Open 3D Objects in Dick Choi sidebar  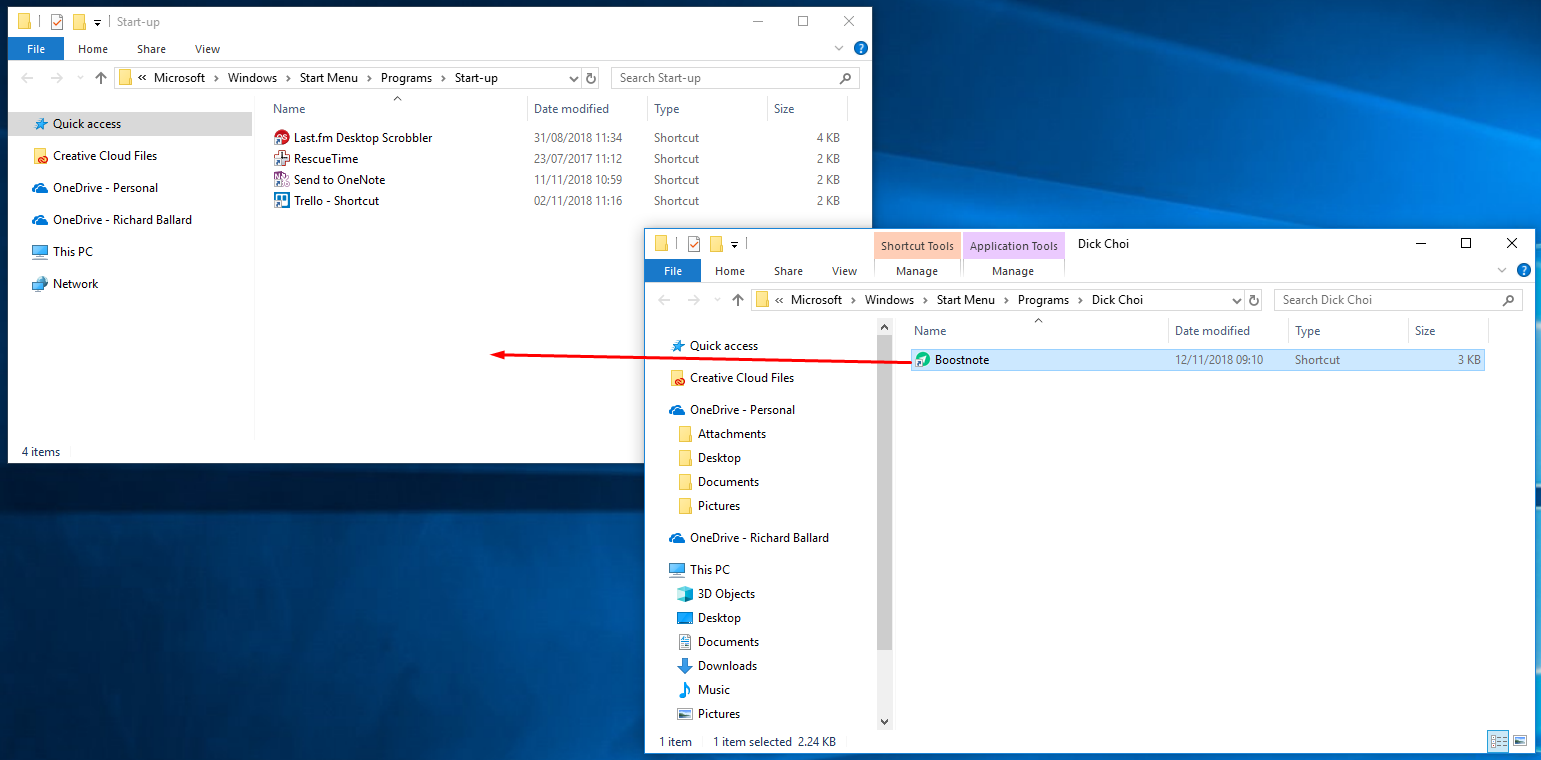click(x=726, y=594)
